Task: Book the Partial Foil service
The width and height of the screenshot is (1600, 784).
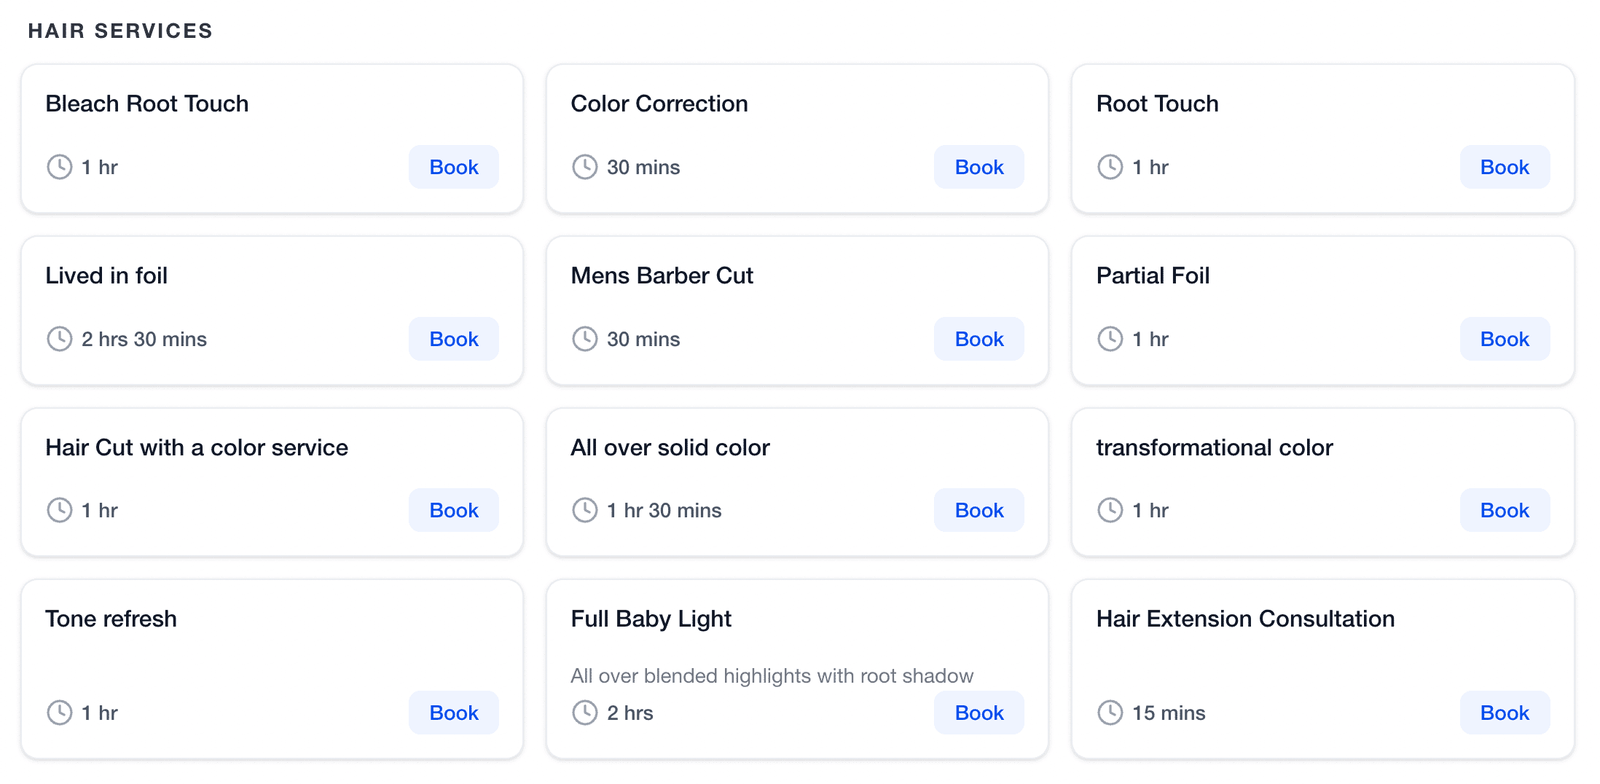Action: (1505, 339)
